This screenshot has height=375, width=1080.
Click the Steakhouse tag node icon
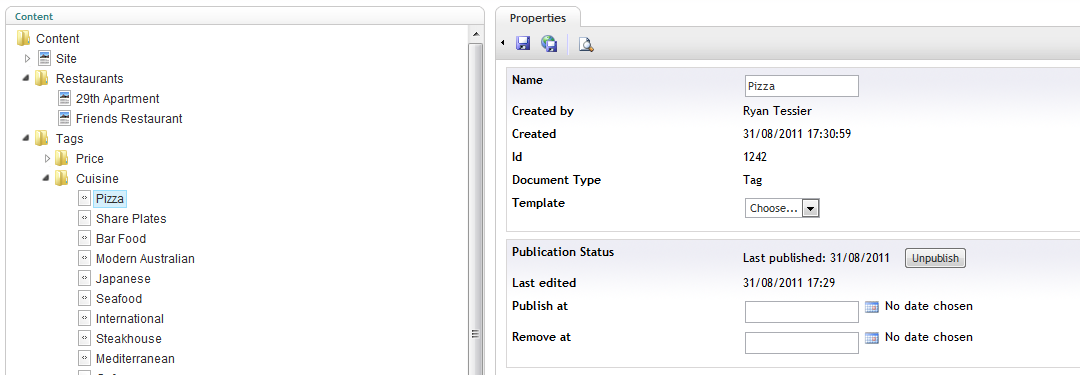pyautogui.click(x=84, y=338)
